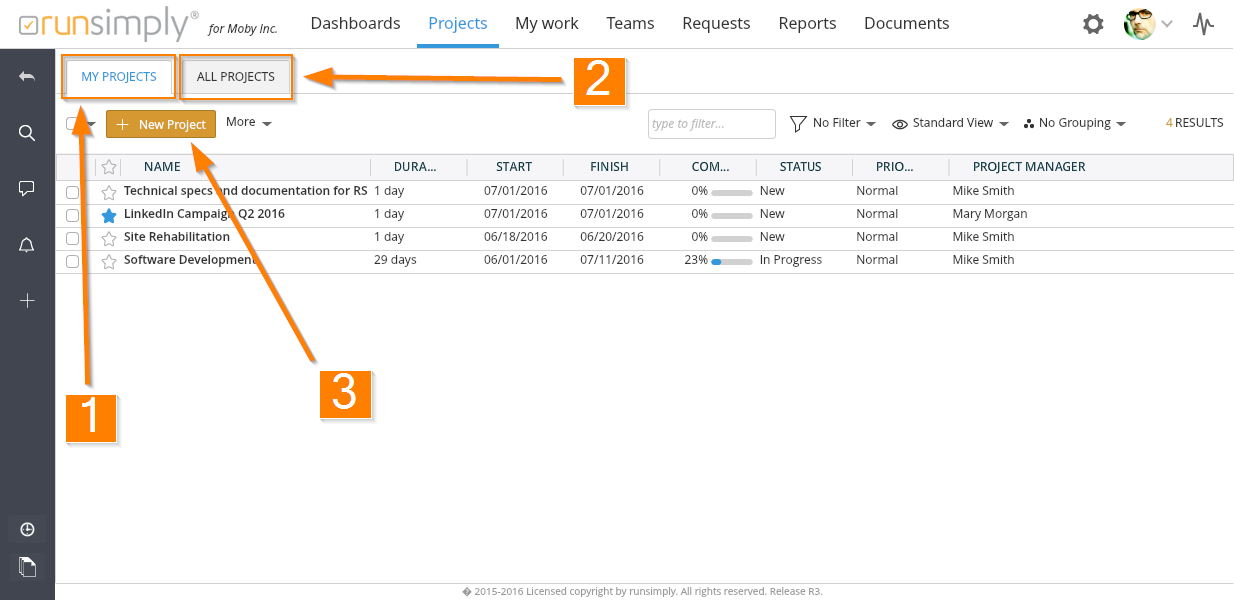Screen dimensions: 1234x600
Task: Click the back arrow icon in sidebar
Action: pos(27,77)
